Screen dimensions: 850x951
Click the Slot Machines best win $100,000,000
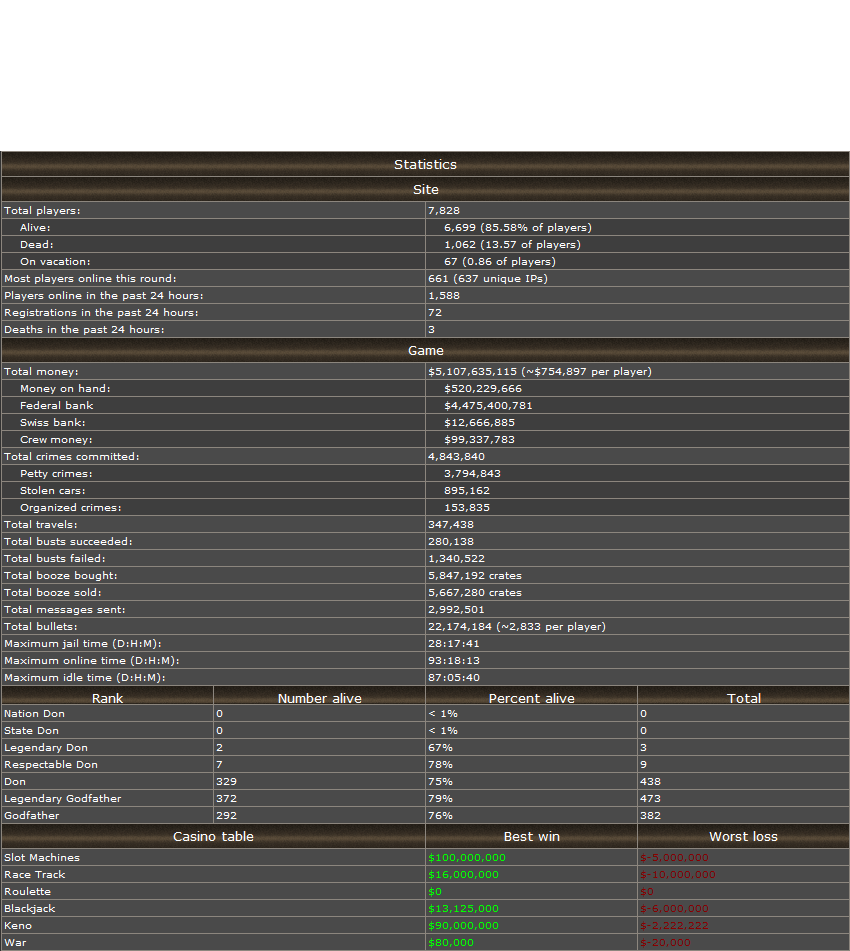467,857
